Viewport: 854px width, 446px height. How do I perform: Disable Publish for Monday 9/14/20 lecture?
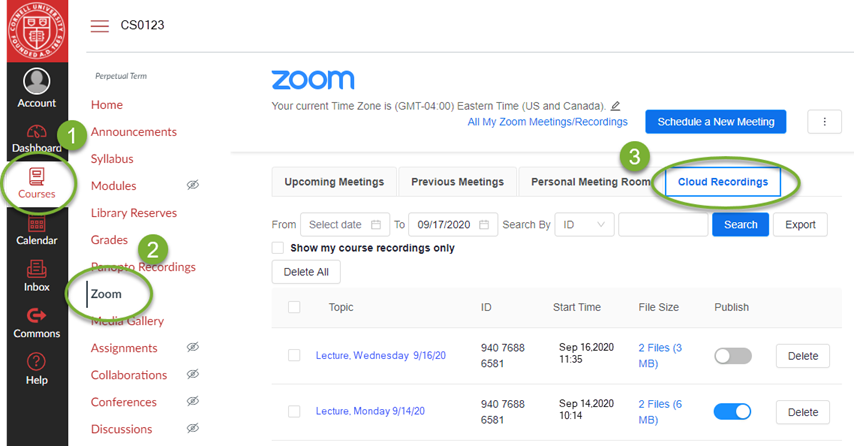pyautogui.click(x=733, y=412)
